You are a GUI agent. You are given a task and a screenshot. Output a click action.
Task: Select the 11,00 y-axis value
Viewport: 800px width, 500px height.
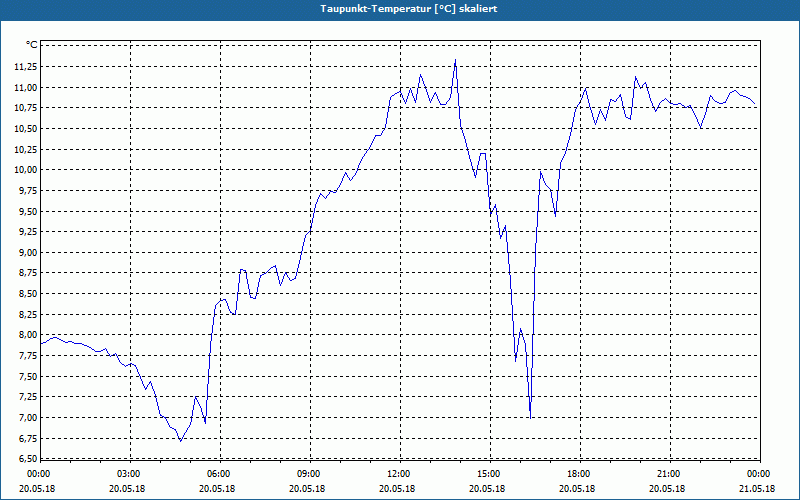point(27,87)
